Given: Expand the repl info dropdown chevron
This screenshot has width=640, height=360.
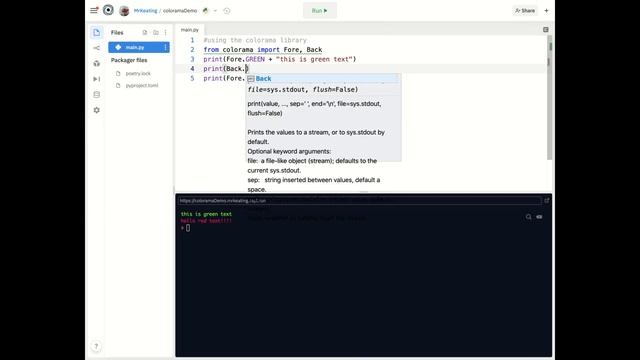Looking at the screenshot, I should [x=215, y=11].
